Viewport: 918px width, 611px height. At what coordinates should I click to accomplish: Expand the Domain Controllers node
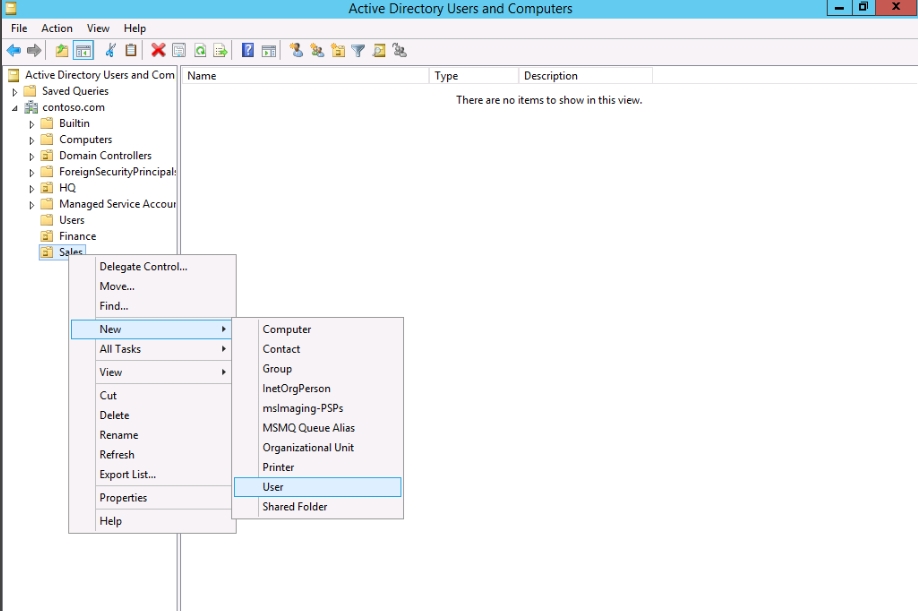click(x=32, y=156)
